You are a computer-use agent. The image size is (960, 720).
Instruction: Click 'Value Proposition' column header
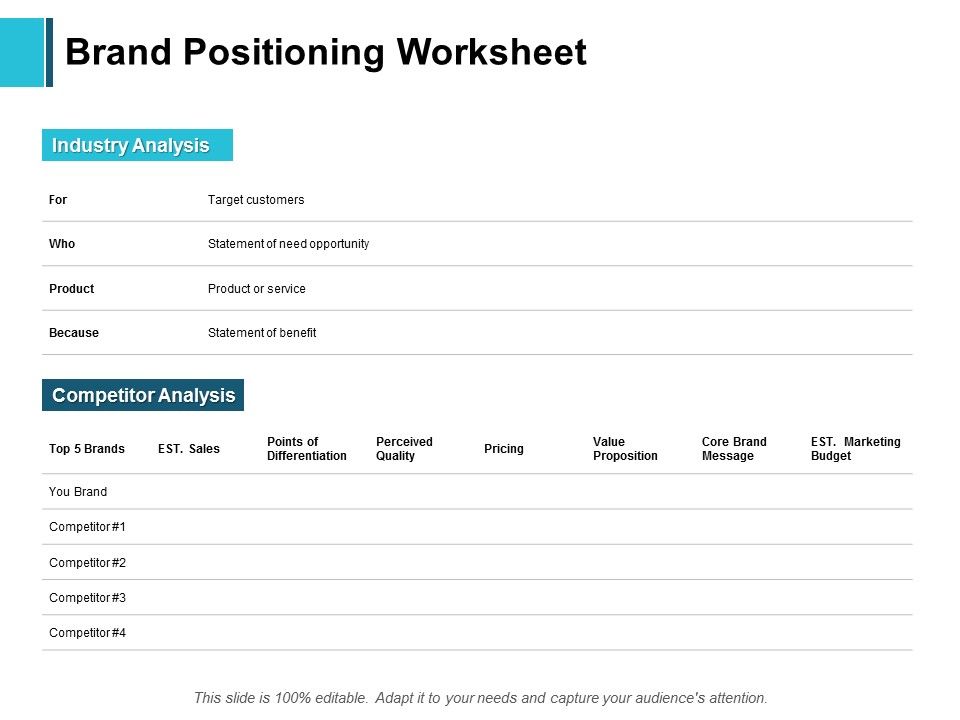[625, 449]
